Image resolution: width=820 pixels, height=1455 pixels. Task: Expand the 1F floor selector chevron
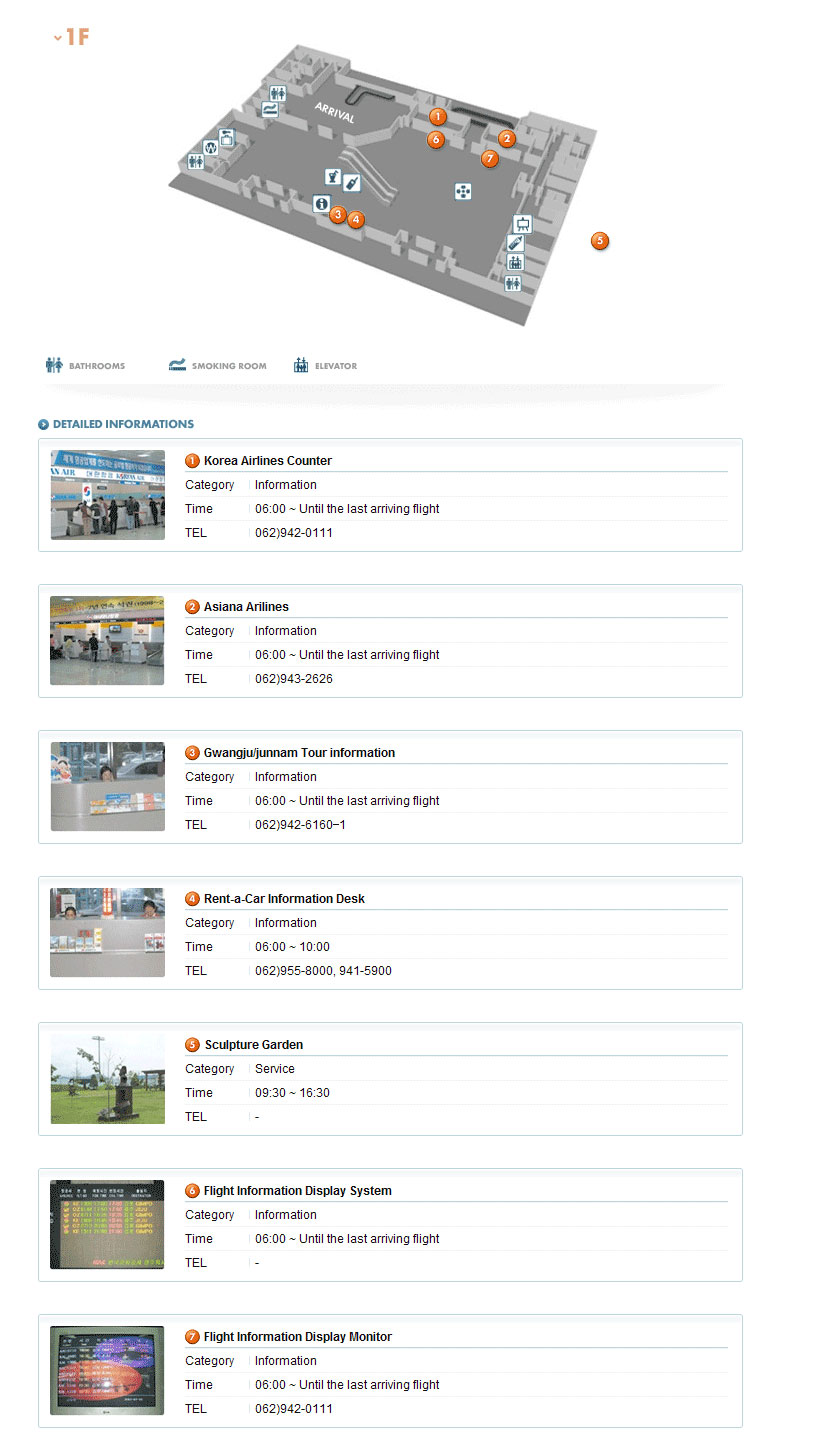[58, 38]
